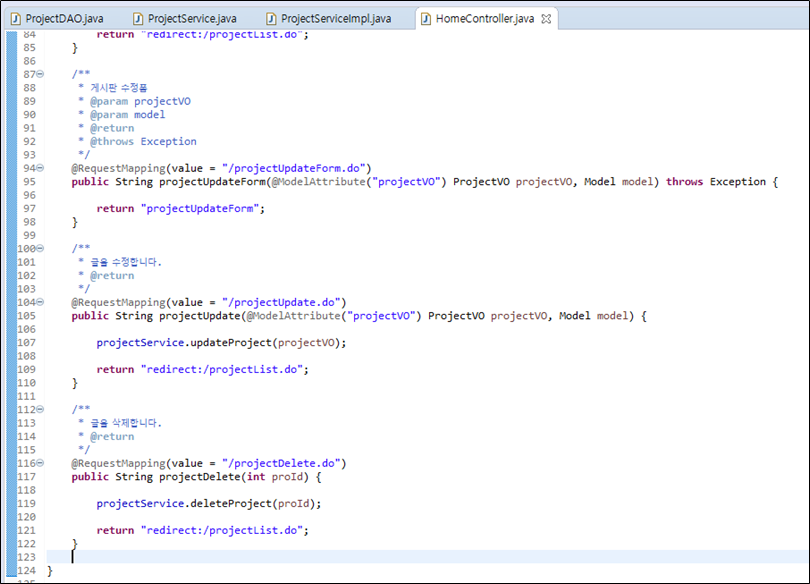Screen dimensions: 810x584
Task: Click the projectDelete method name on line 117
Action: tap(200, 477)
